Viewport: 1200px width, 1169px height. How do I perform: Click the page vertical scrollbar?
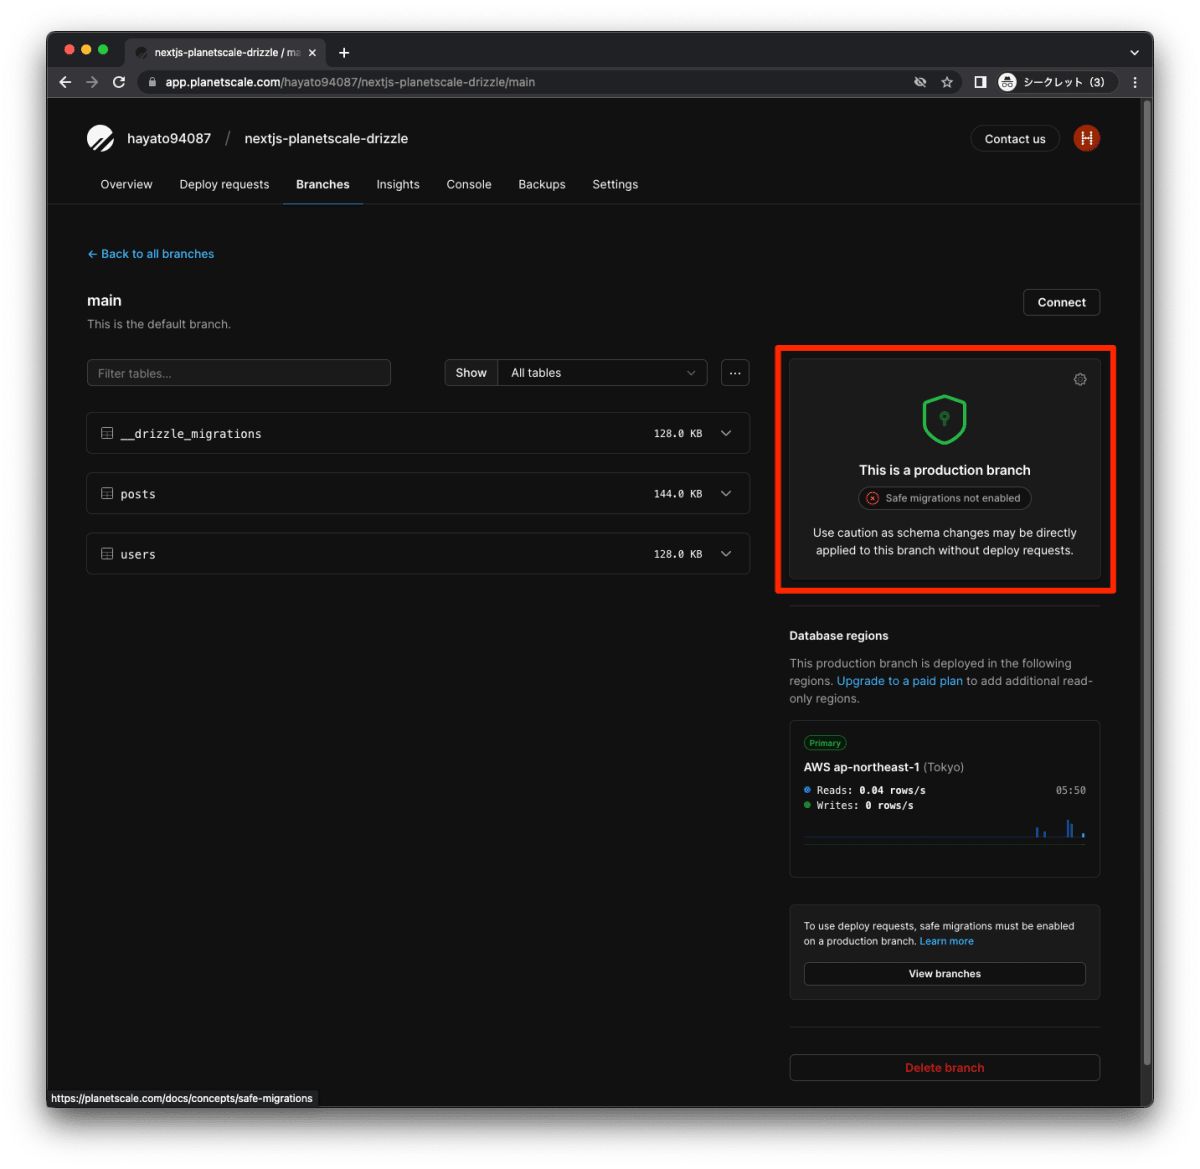click(x=1147, y=580)
